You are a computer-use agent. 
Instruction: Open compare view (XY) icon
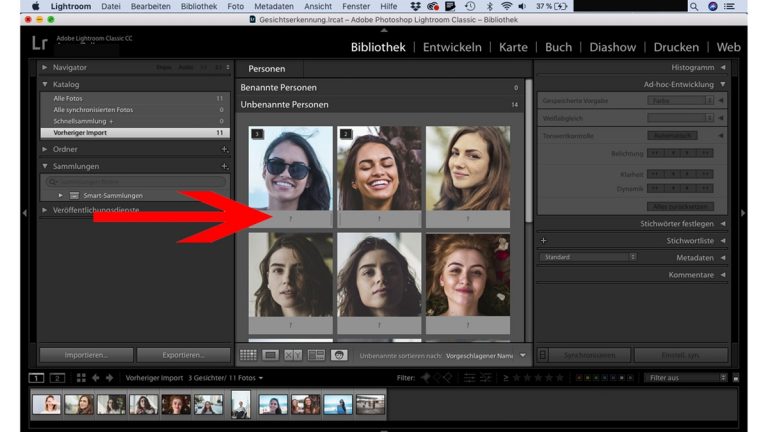pos(293,355)
